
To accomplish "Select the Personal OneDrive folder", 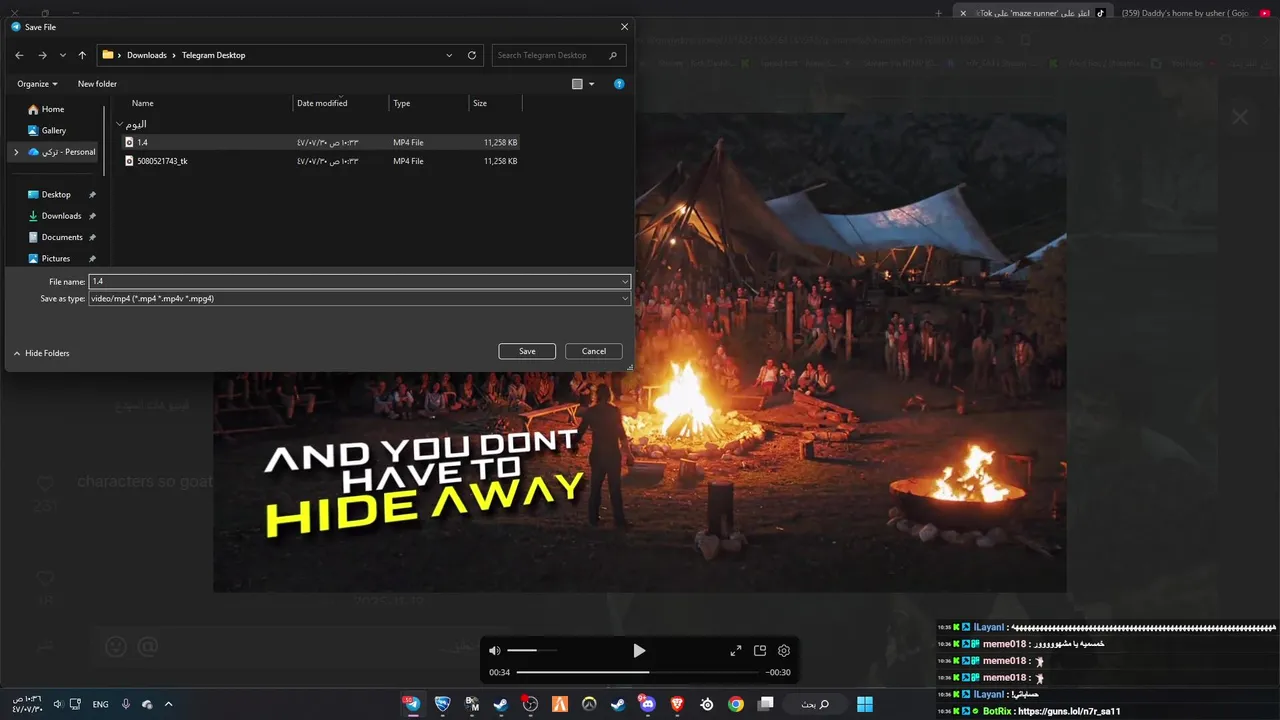I will [62, 152].
